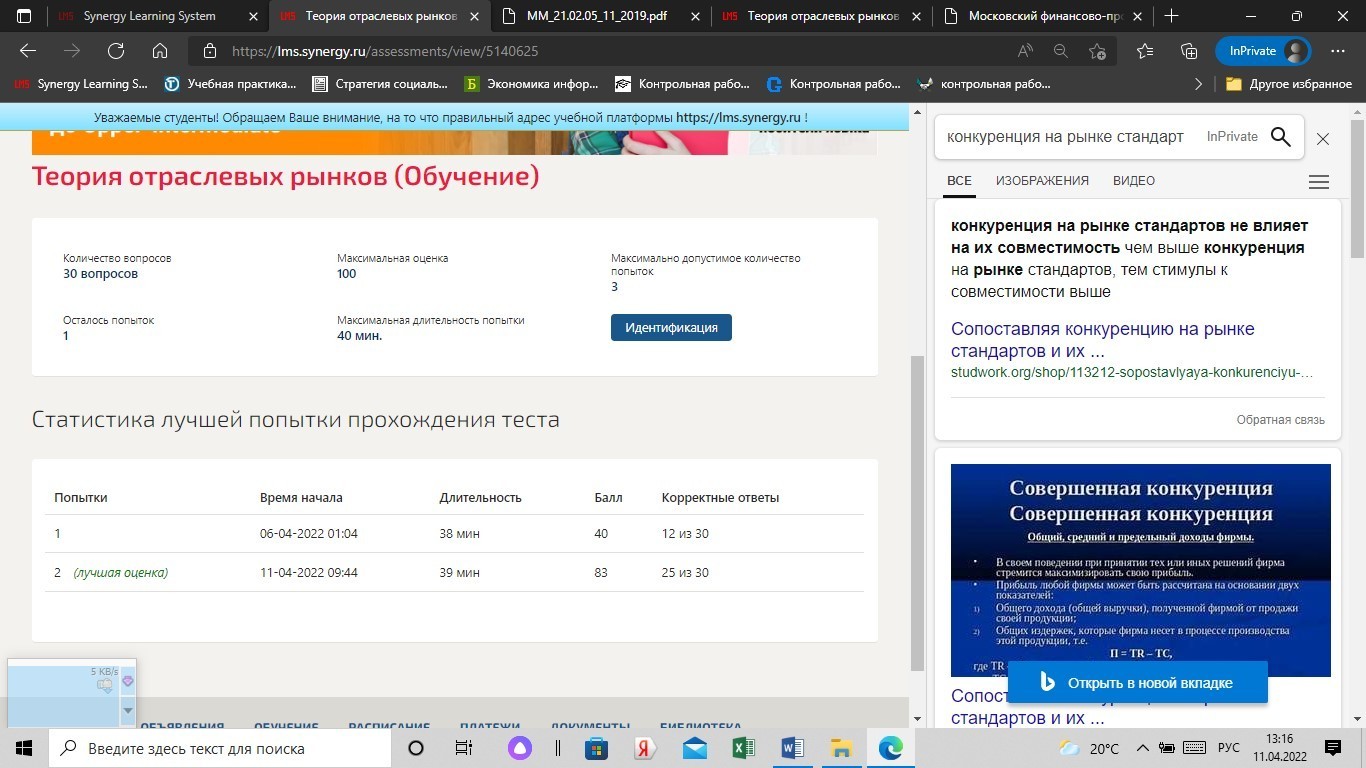1366x768 pixels.
Task: Launch Excel from the taskbar
Action: 743,748
